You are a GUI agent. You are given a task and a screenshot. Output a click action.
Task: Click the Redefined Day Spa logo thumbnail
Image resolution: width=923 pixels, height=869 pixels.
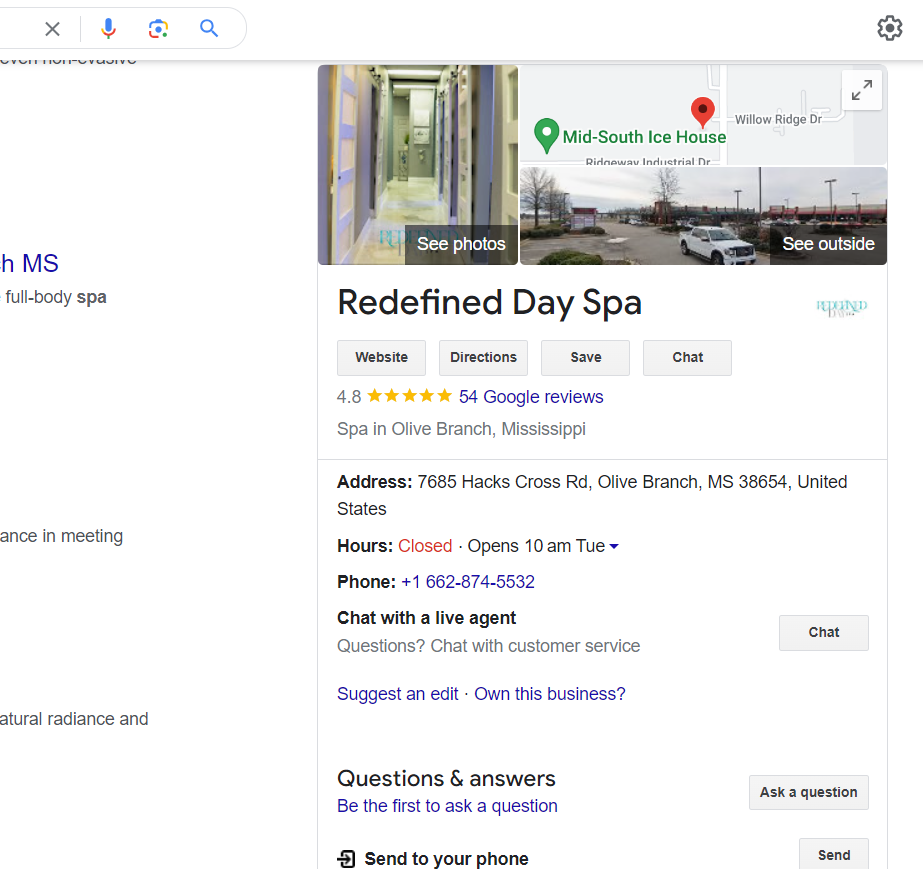click(x=841, y=308)
